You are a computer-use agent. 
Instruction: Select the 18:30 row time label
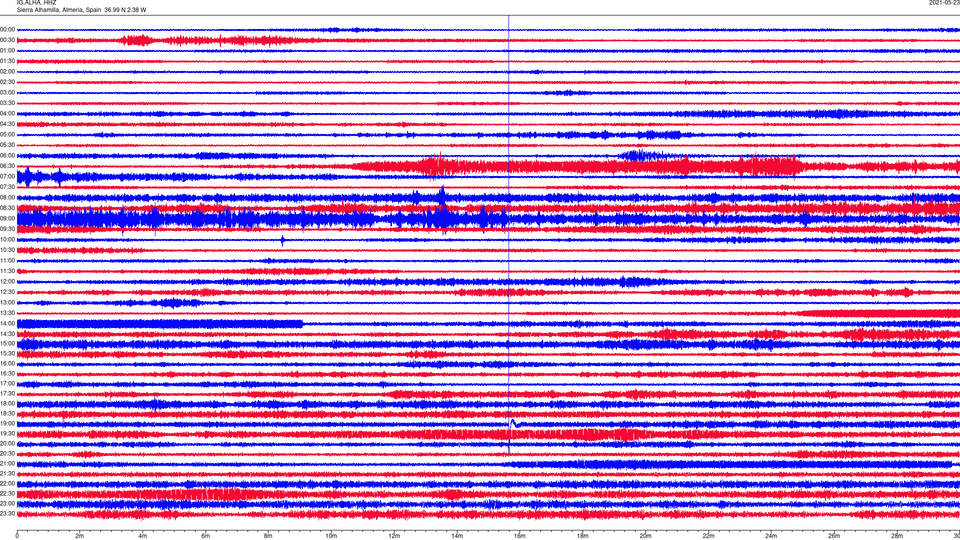[7, 413]
